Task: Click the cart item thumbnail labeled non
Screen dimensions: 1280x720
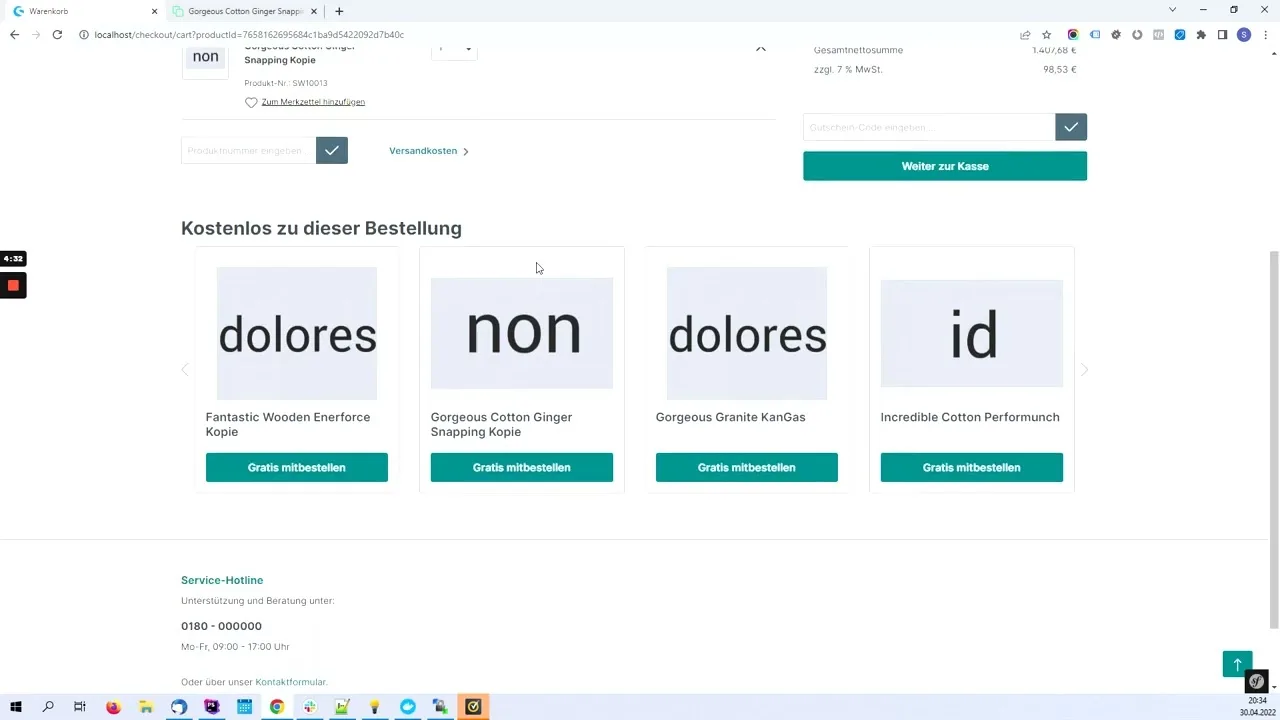Action: 205,58
